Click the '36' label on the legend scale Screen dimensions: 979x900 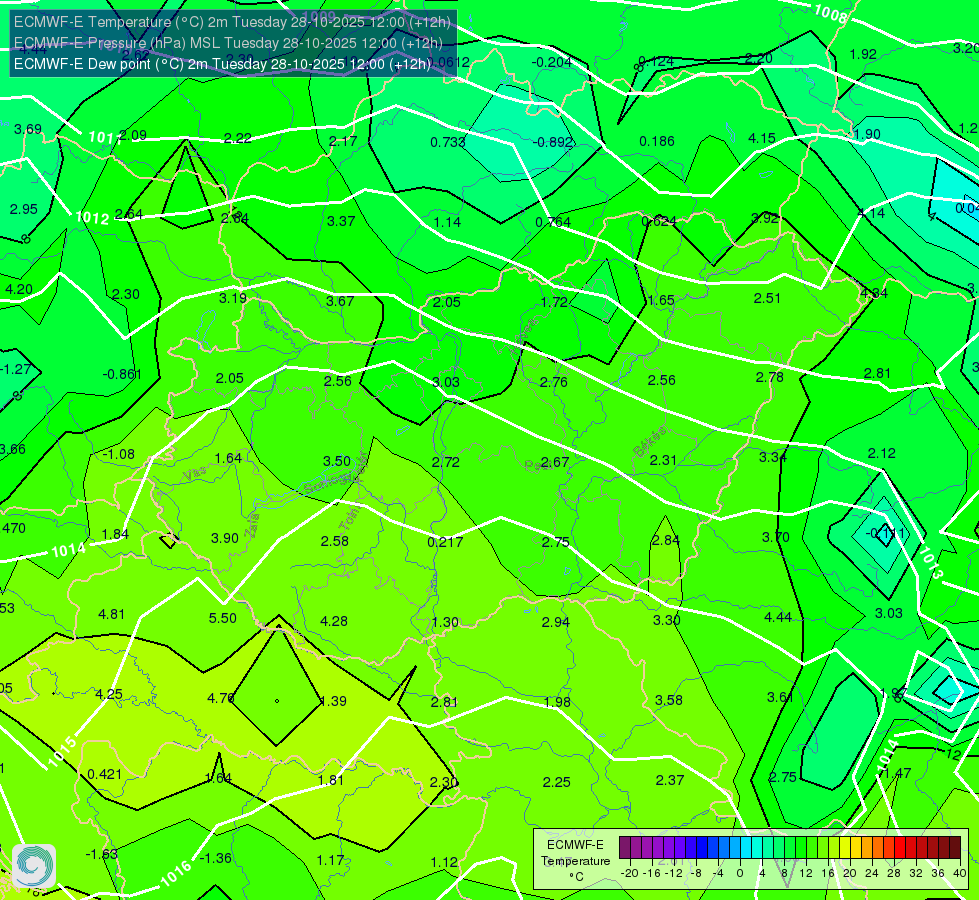[x=937, y=873]
